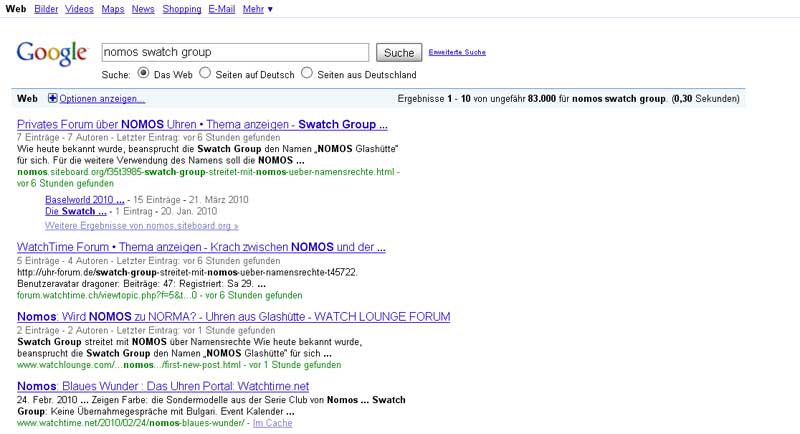Image resolution: width=800 pixels, height=434 pixels.
Task: Click the 5 Einträge - 4 Autoren line
Action: coord(148,261)
